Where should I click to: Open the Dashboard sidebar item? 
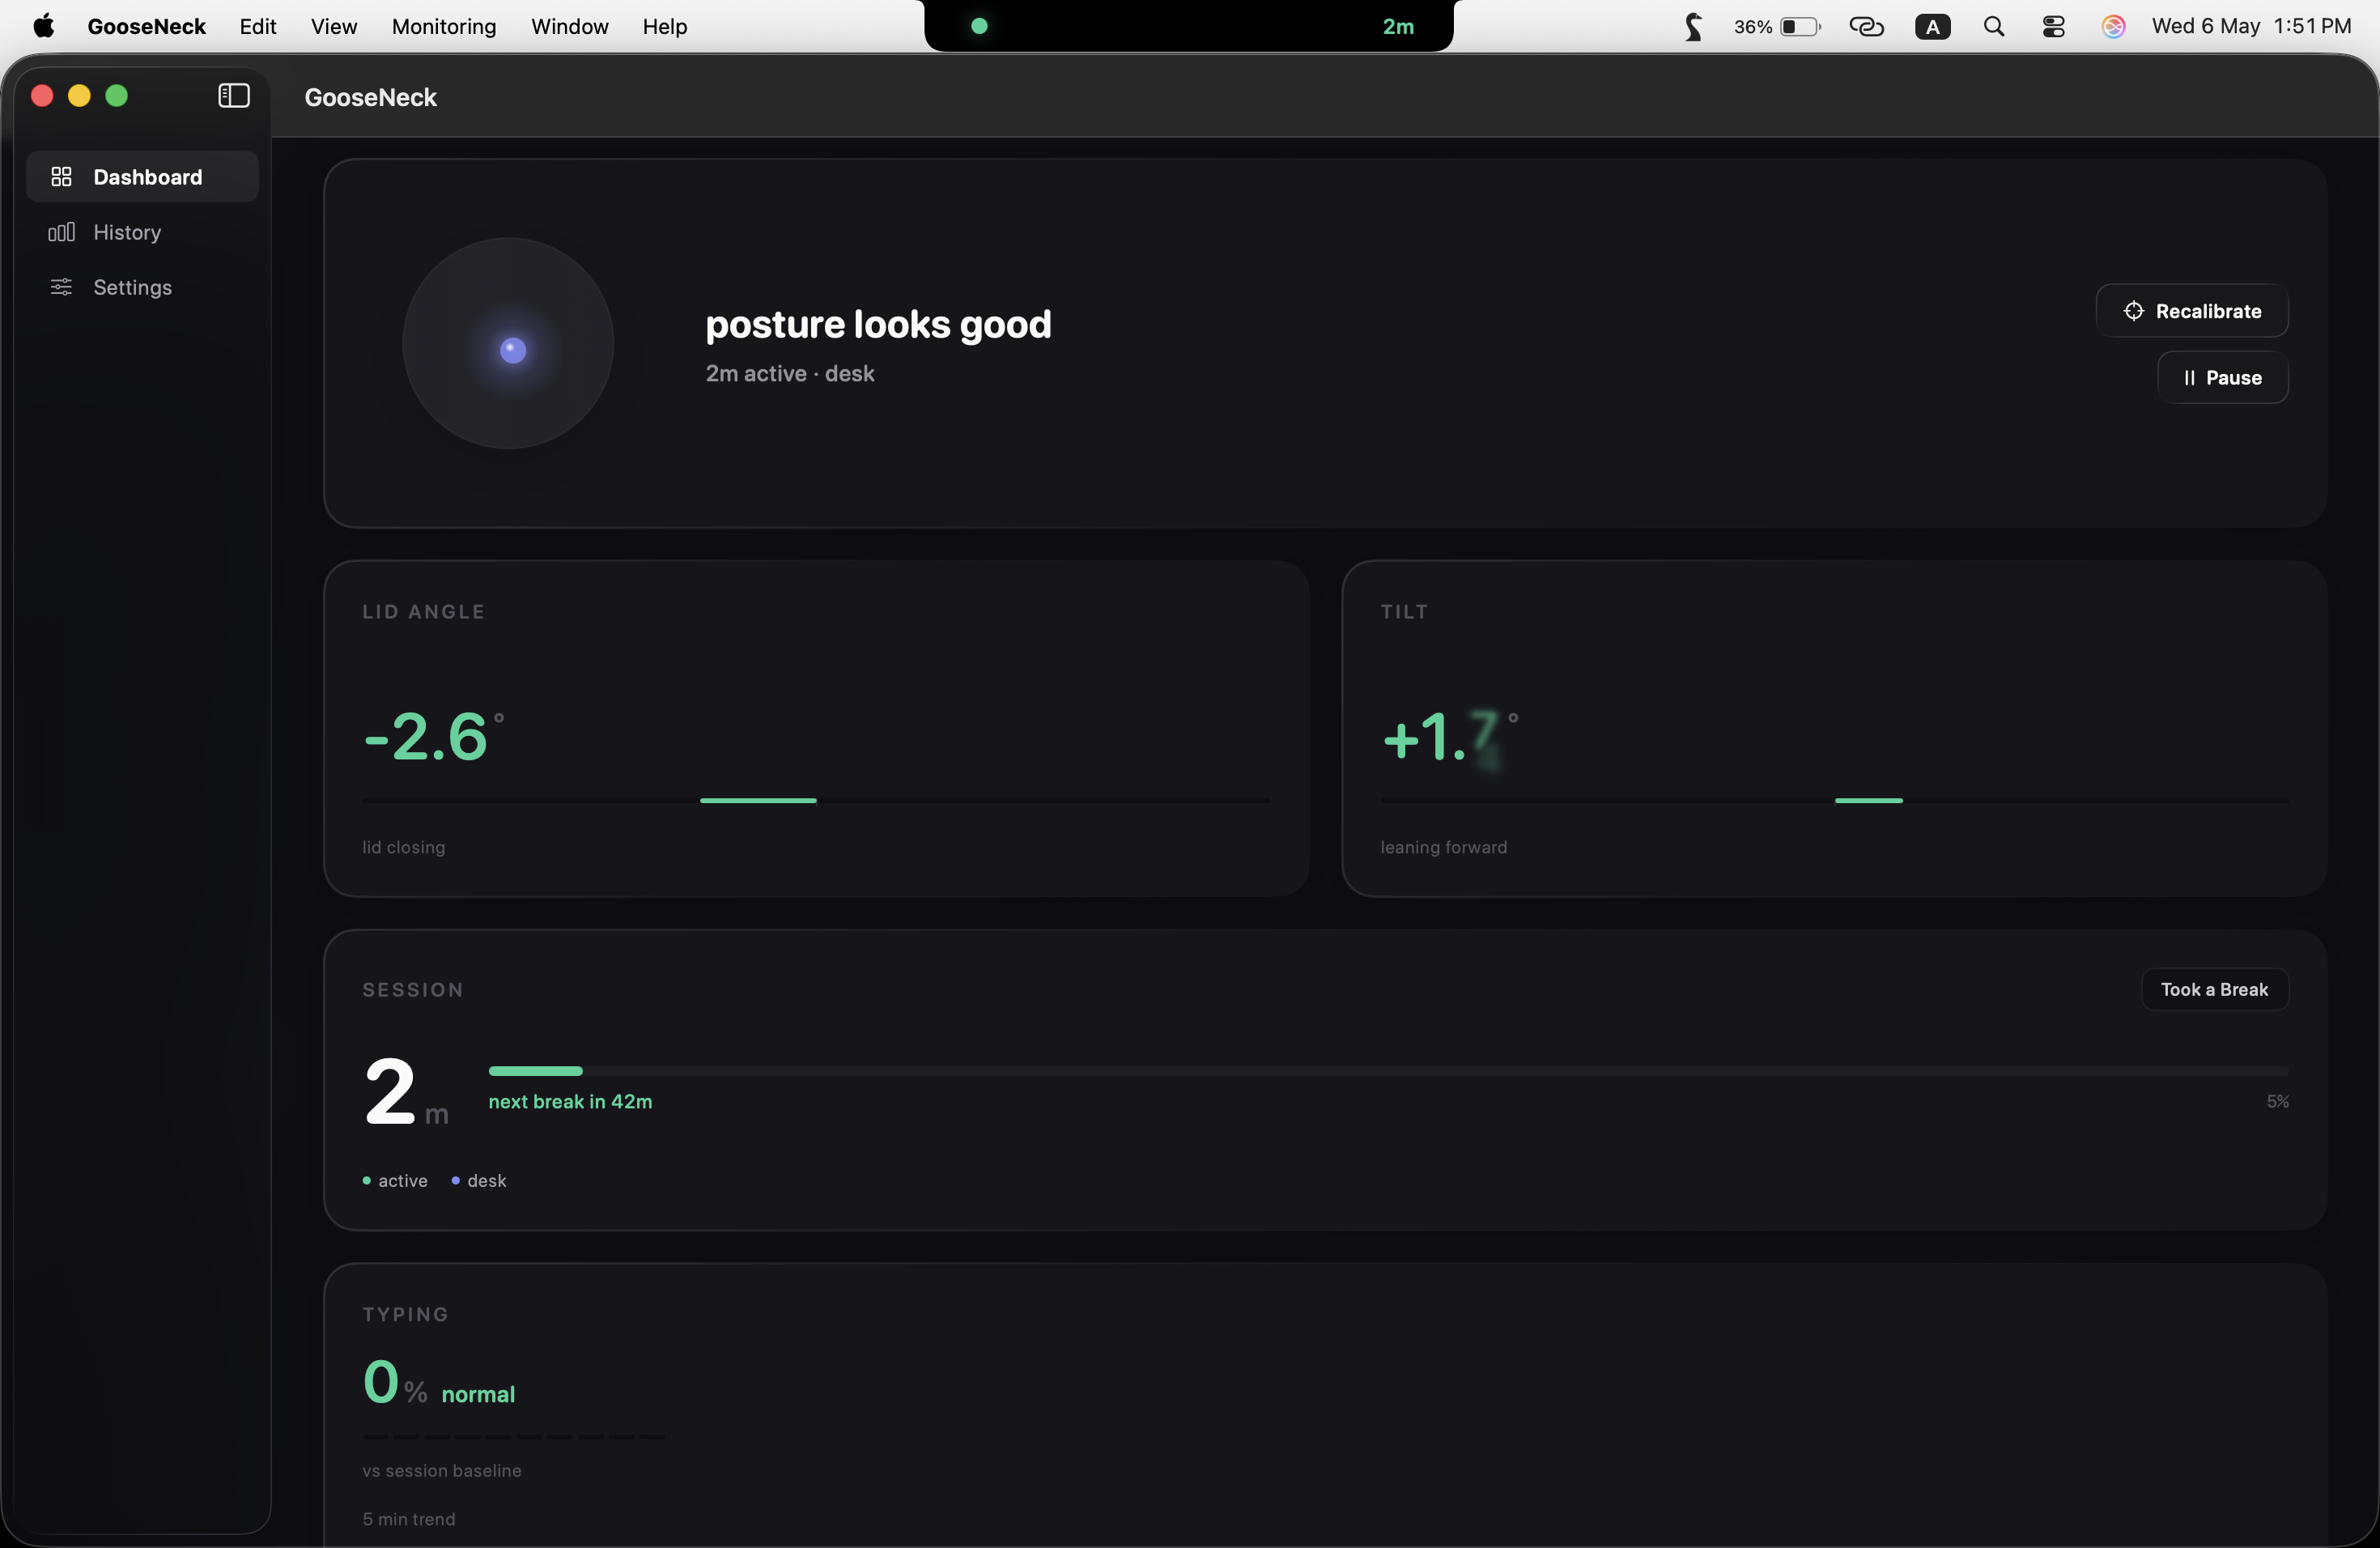142,177
